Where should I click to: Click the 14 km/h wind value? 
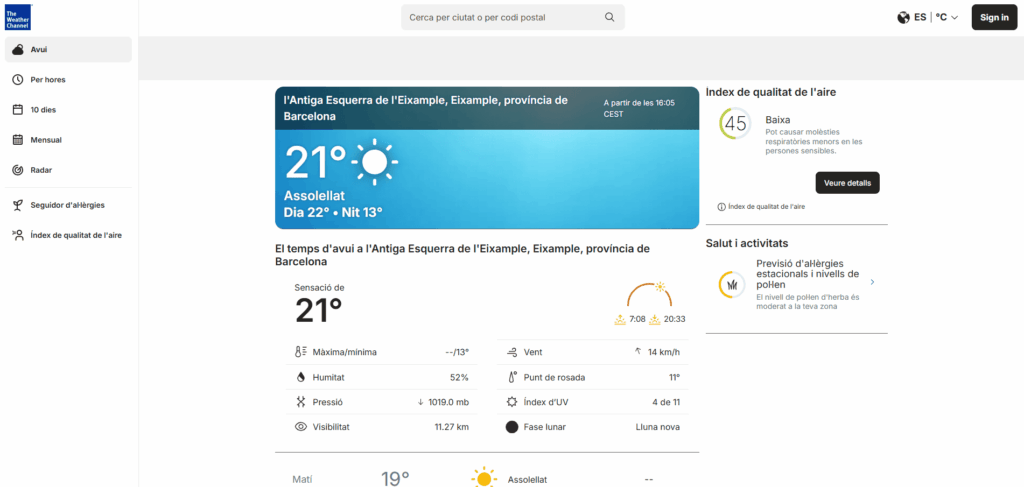[x=664, y=352]
